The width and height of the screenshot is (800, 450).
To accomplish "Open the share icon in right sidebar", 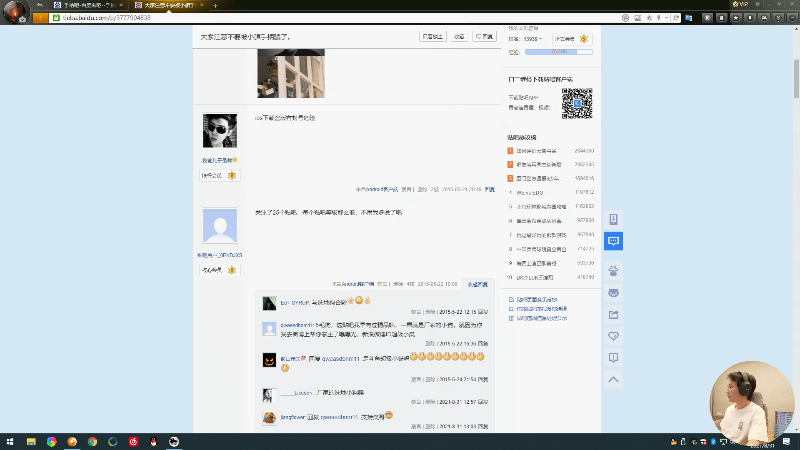I will pyautogui.click(x=613, y=314).
